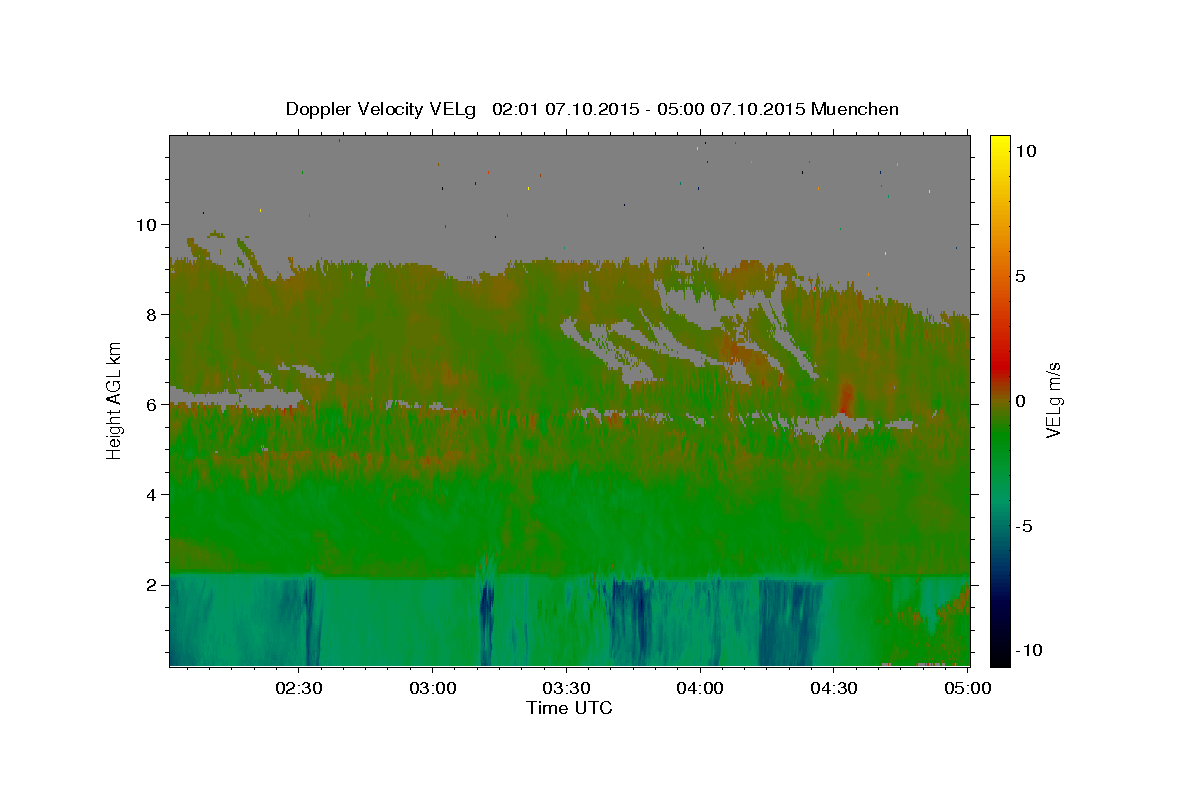Click the height tick label 4
The height and width of the screenshot is (800, 1200).
(153, 494)
